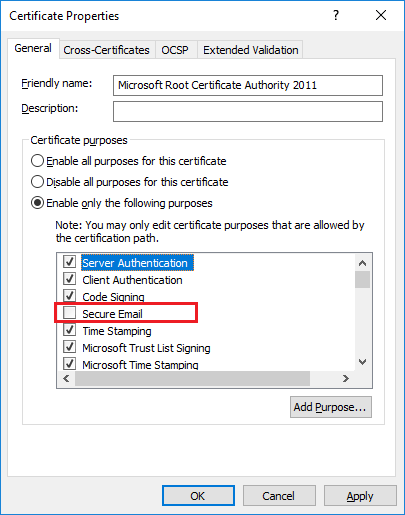Select the Secure Email list item text
Viewport: 405px width, 515px height.
[x=112, y=314]
